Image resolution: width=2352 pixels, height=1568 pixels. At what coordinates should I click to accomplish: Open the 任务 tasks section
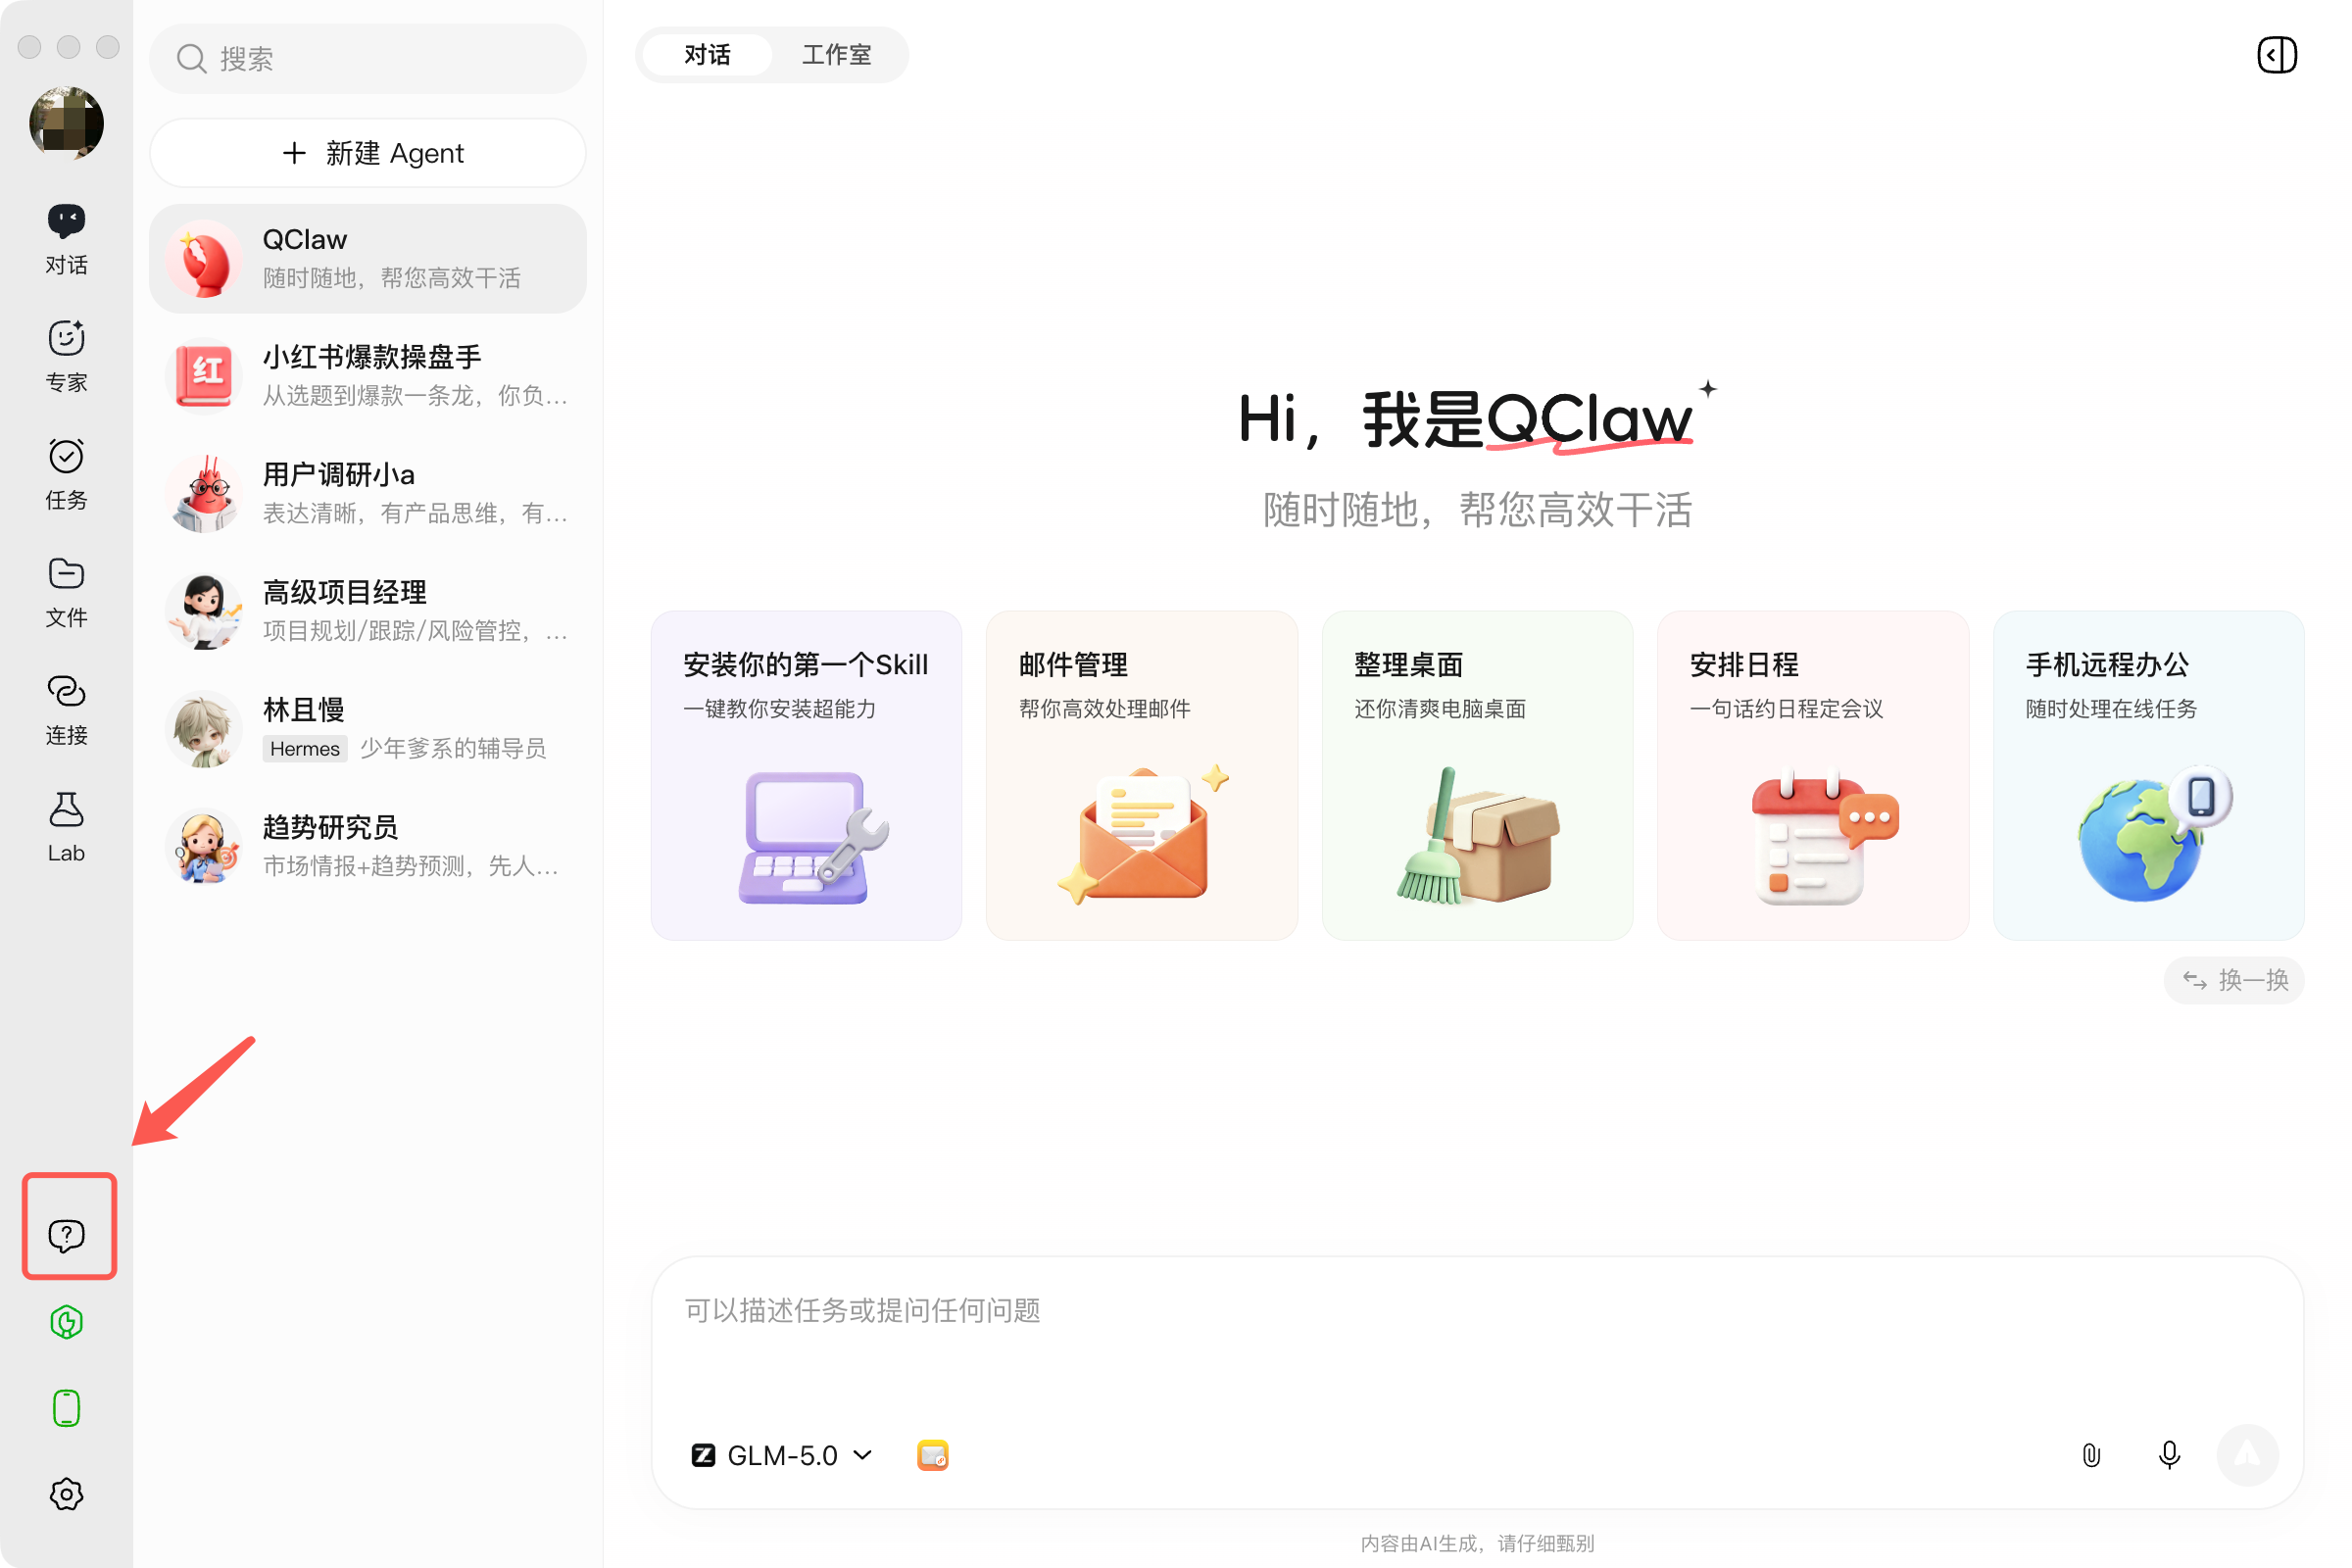66,475
